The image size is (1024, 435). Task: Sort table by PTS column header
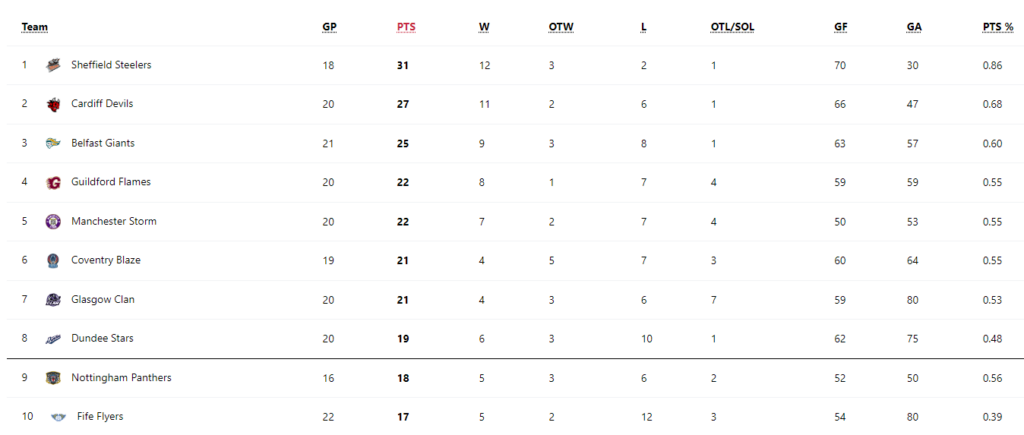(x=406, y=27)
